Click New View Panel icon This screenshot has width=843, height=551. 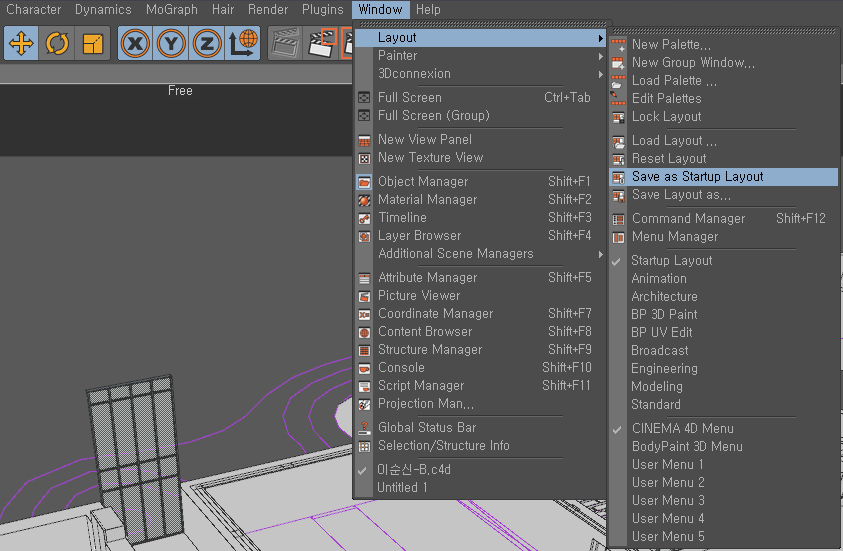[364, 140]
